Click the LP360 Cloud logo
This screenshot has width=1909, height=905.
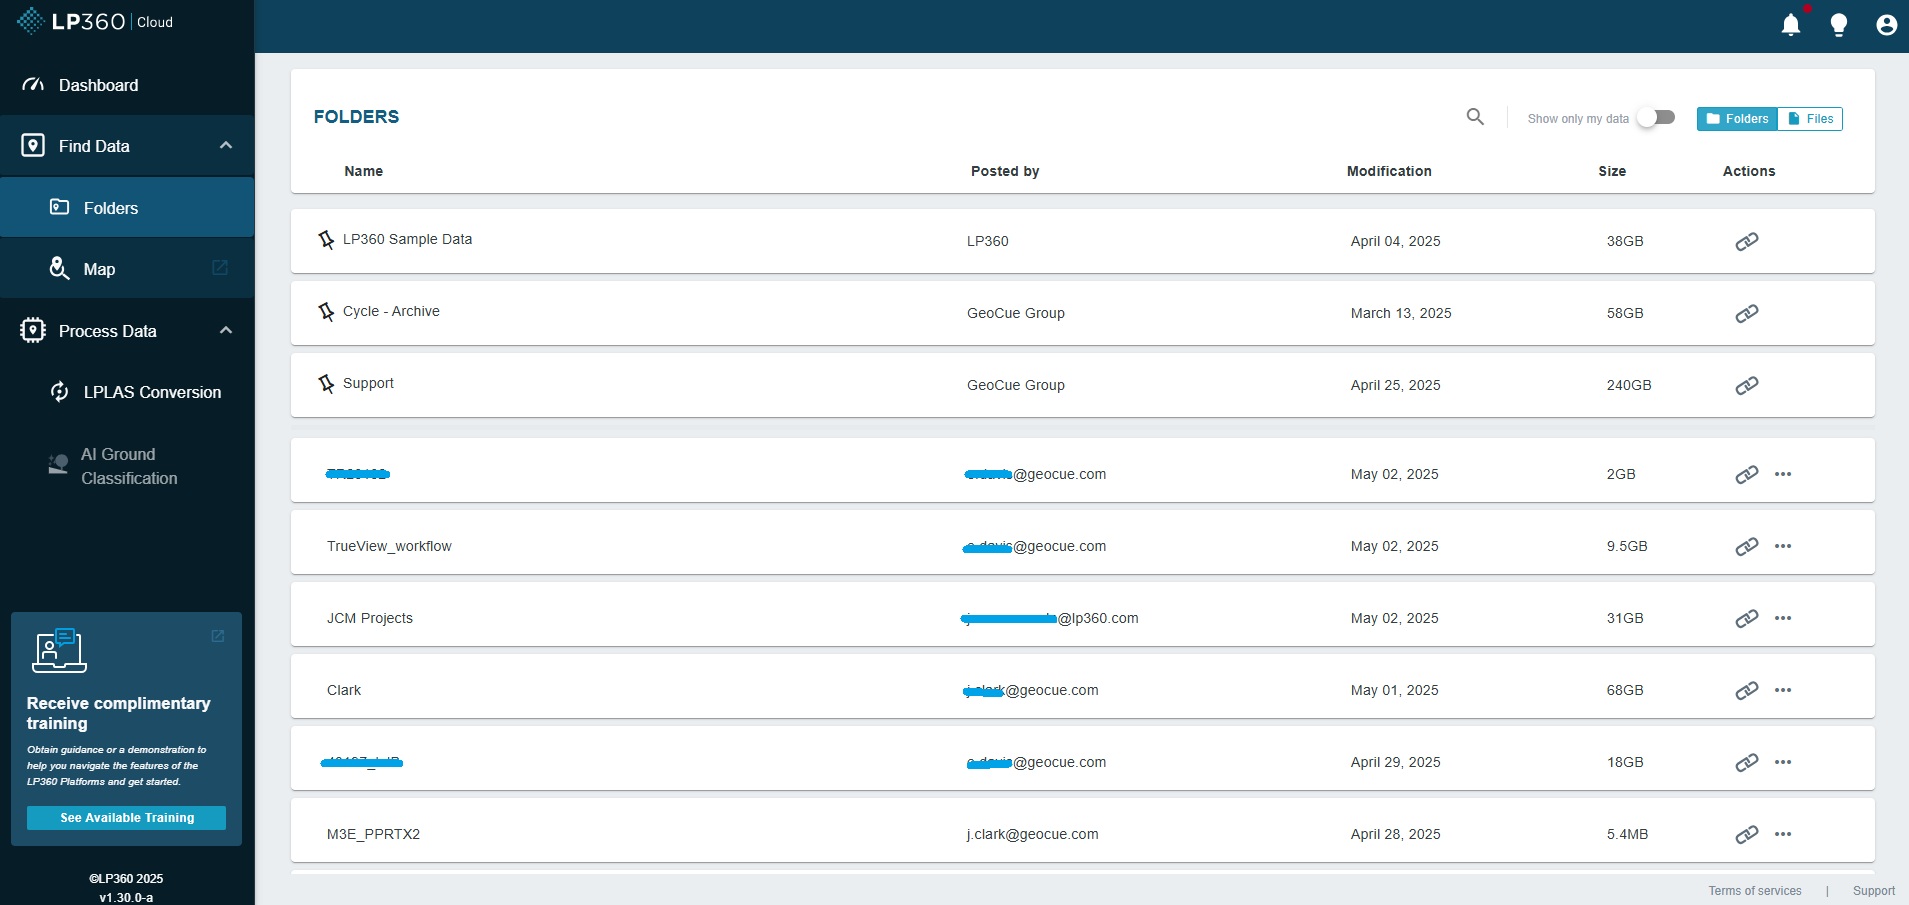pyautogui.click(x=95, y=21)
